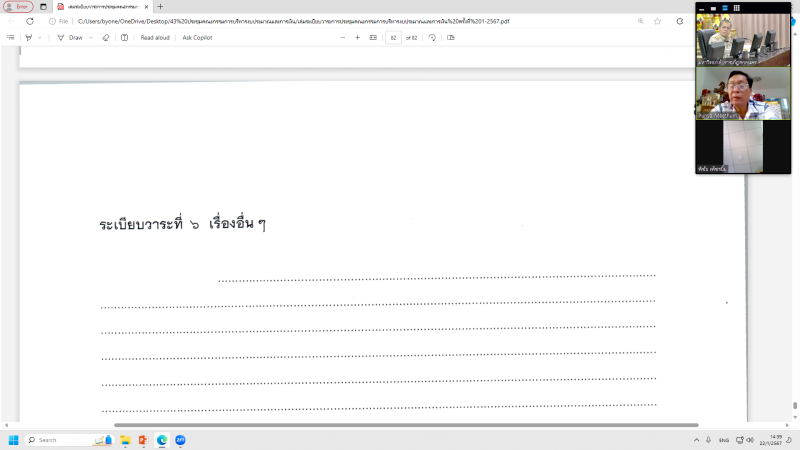Click the zoom in plus icon
This screenshot has width=800, height=450.
[x=357, y=37]
